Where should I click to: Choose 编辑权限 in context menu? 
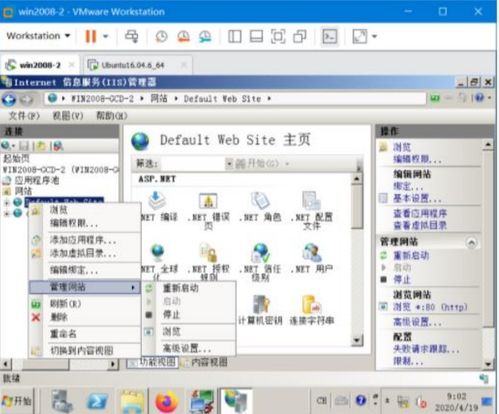point(84,223)
